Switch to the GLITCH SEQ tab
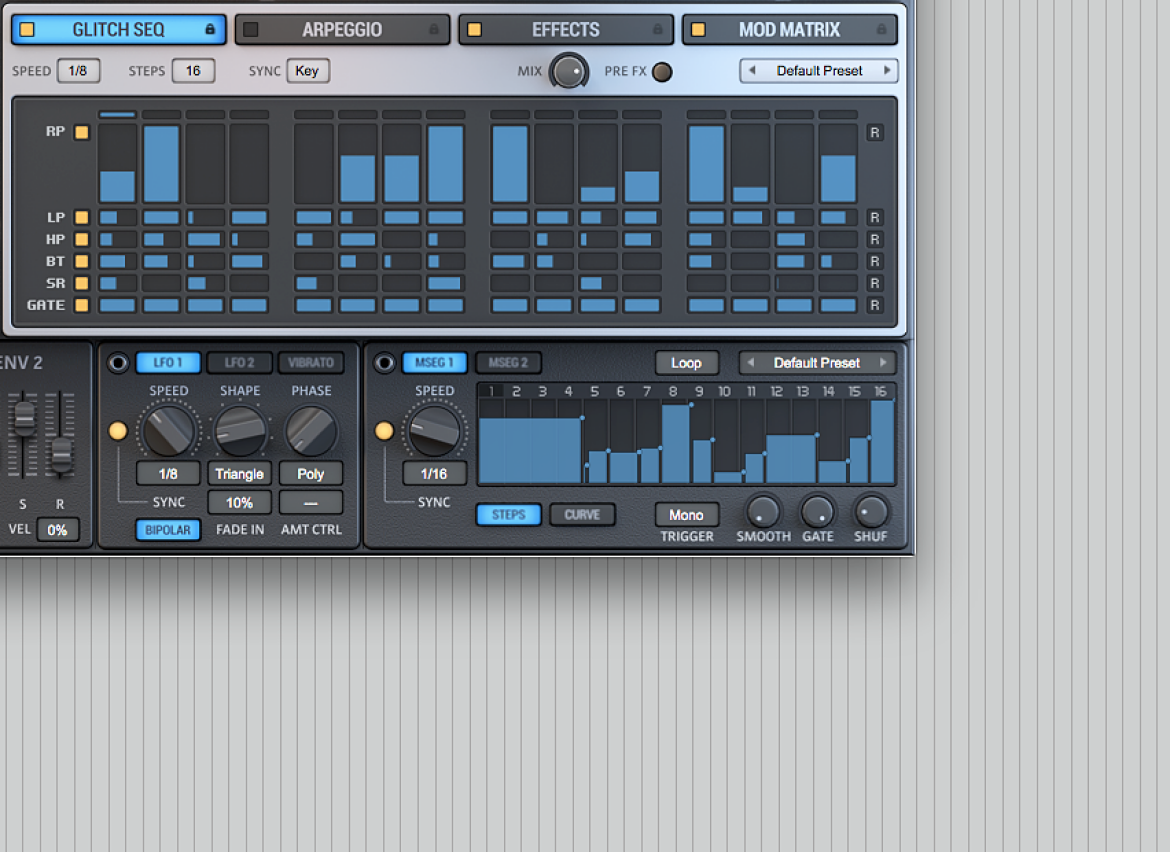This screenshot has width=1170, height=852. 119,30
